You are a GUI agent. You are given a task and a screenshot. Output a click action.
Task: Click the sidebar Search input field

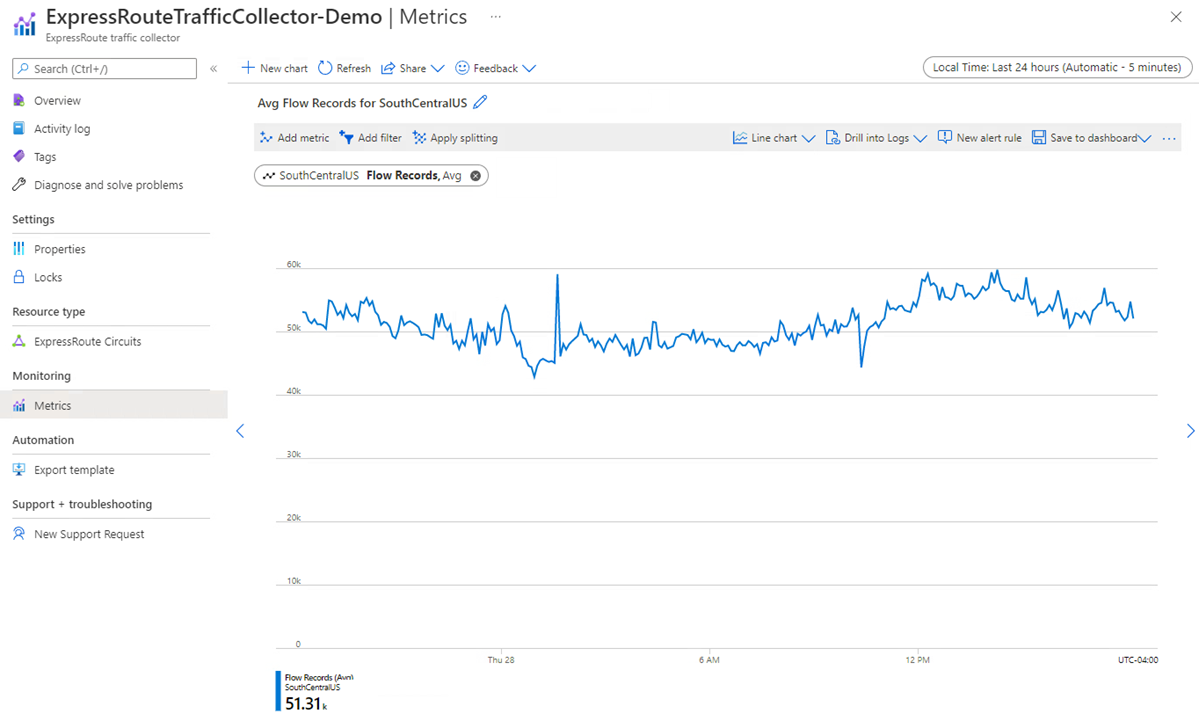point(105,69)
